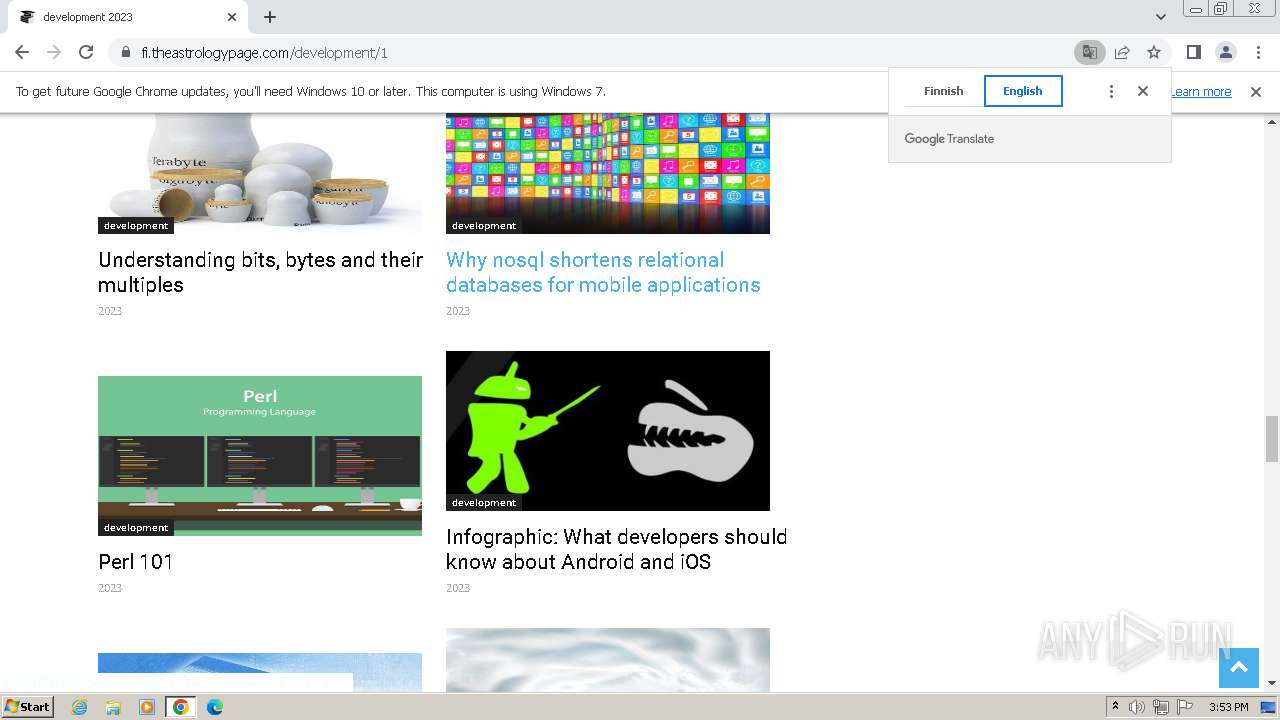This screenshot has height=720, width=1280.
Task: Click the Google Translate icon in address bar
Action: pyautogui.click(x=1089, y=52)
